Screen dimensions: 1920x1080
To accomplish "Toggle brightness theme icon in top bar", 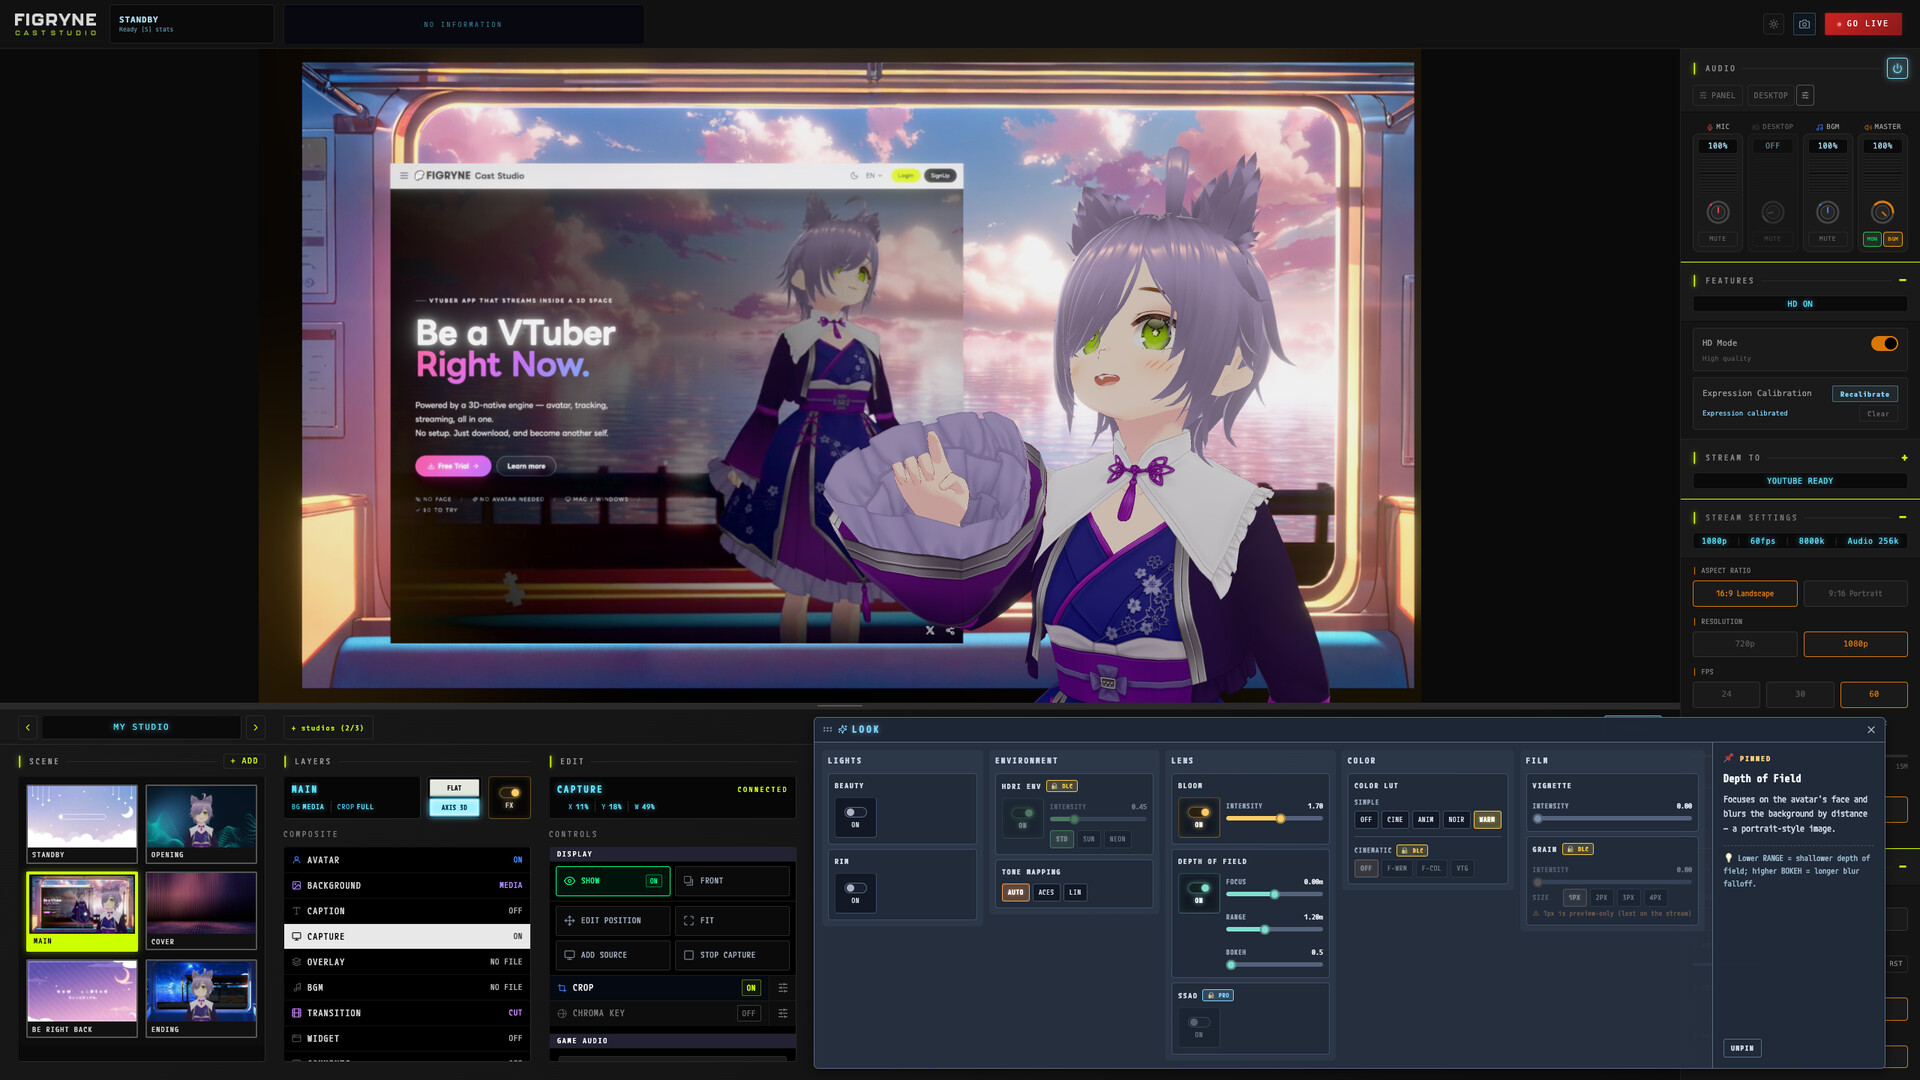I will 1773,24.
